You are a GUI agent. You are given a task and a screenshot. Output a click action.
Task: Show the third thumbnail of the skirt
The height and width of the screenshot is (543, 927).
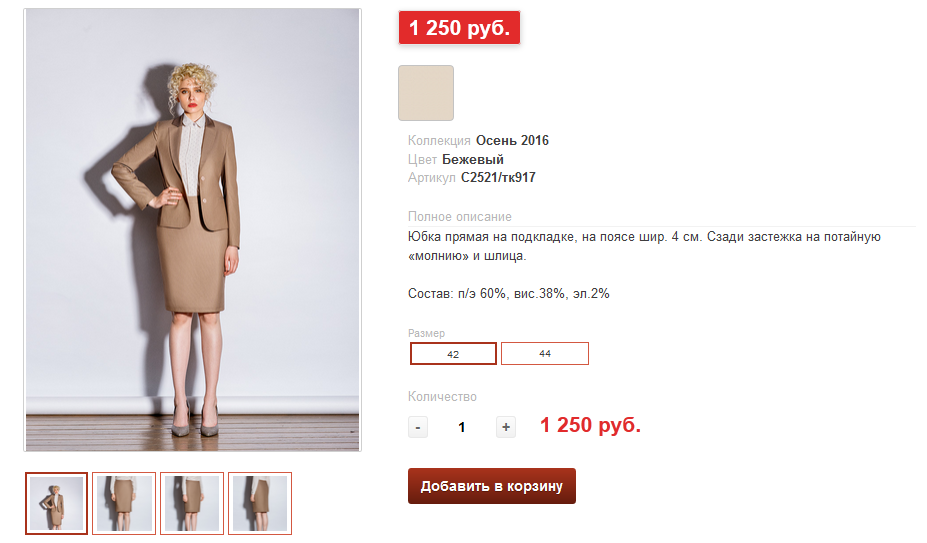[192, 503]
